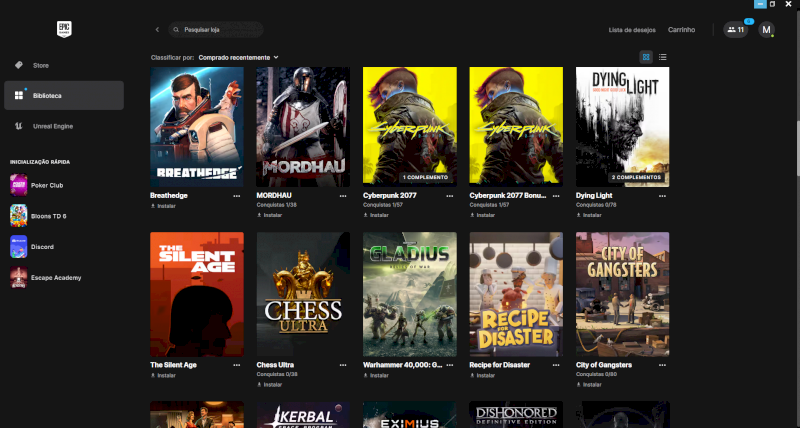Open the City of Gangsters cover
The image size is (800, 428).
pyautogui.click(x=622, y=294)
